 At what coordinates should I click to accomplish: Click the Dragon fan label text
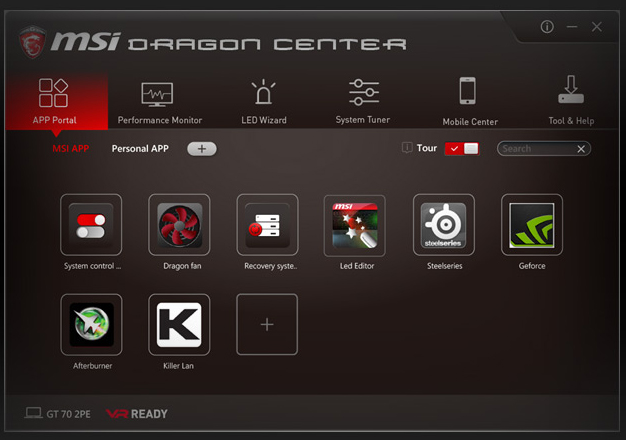pos(182,266)
